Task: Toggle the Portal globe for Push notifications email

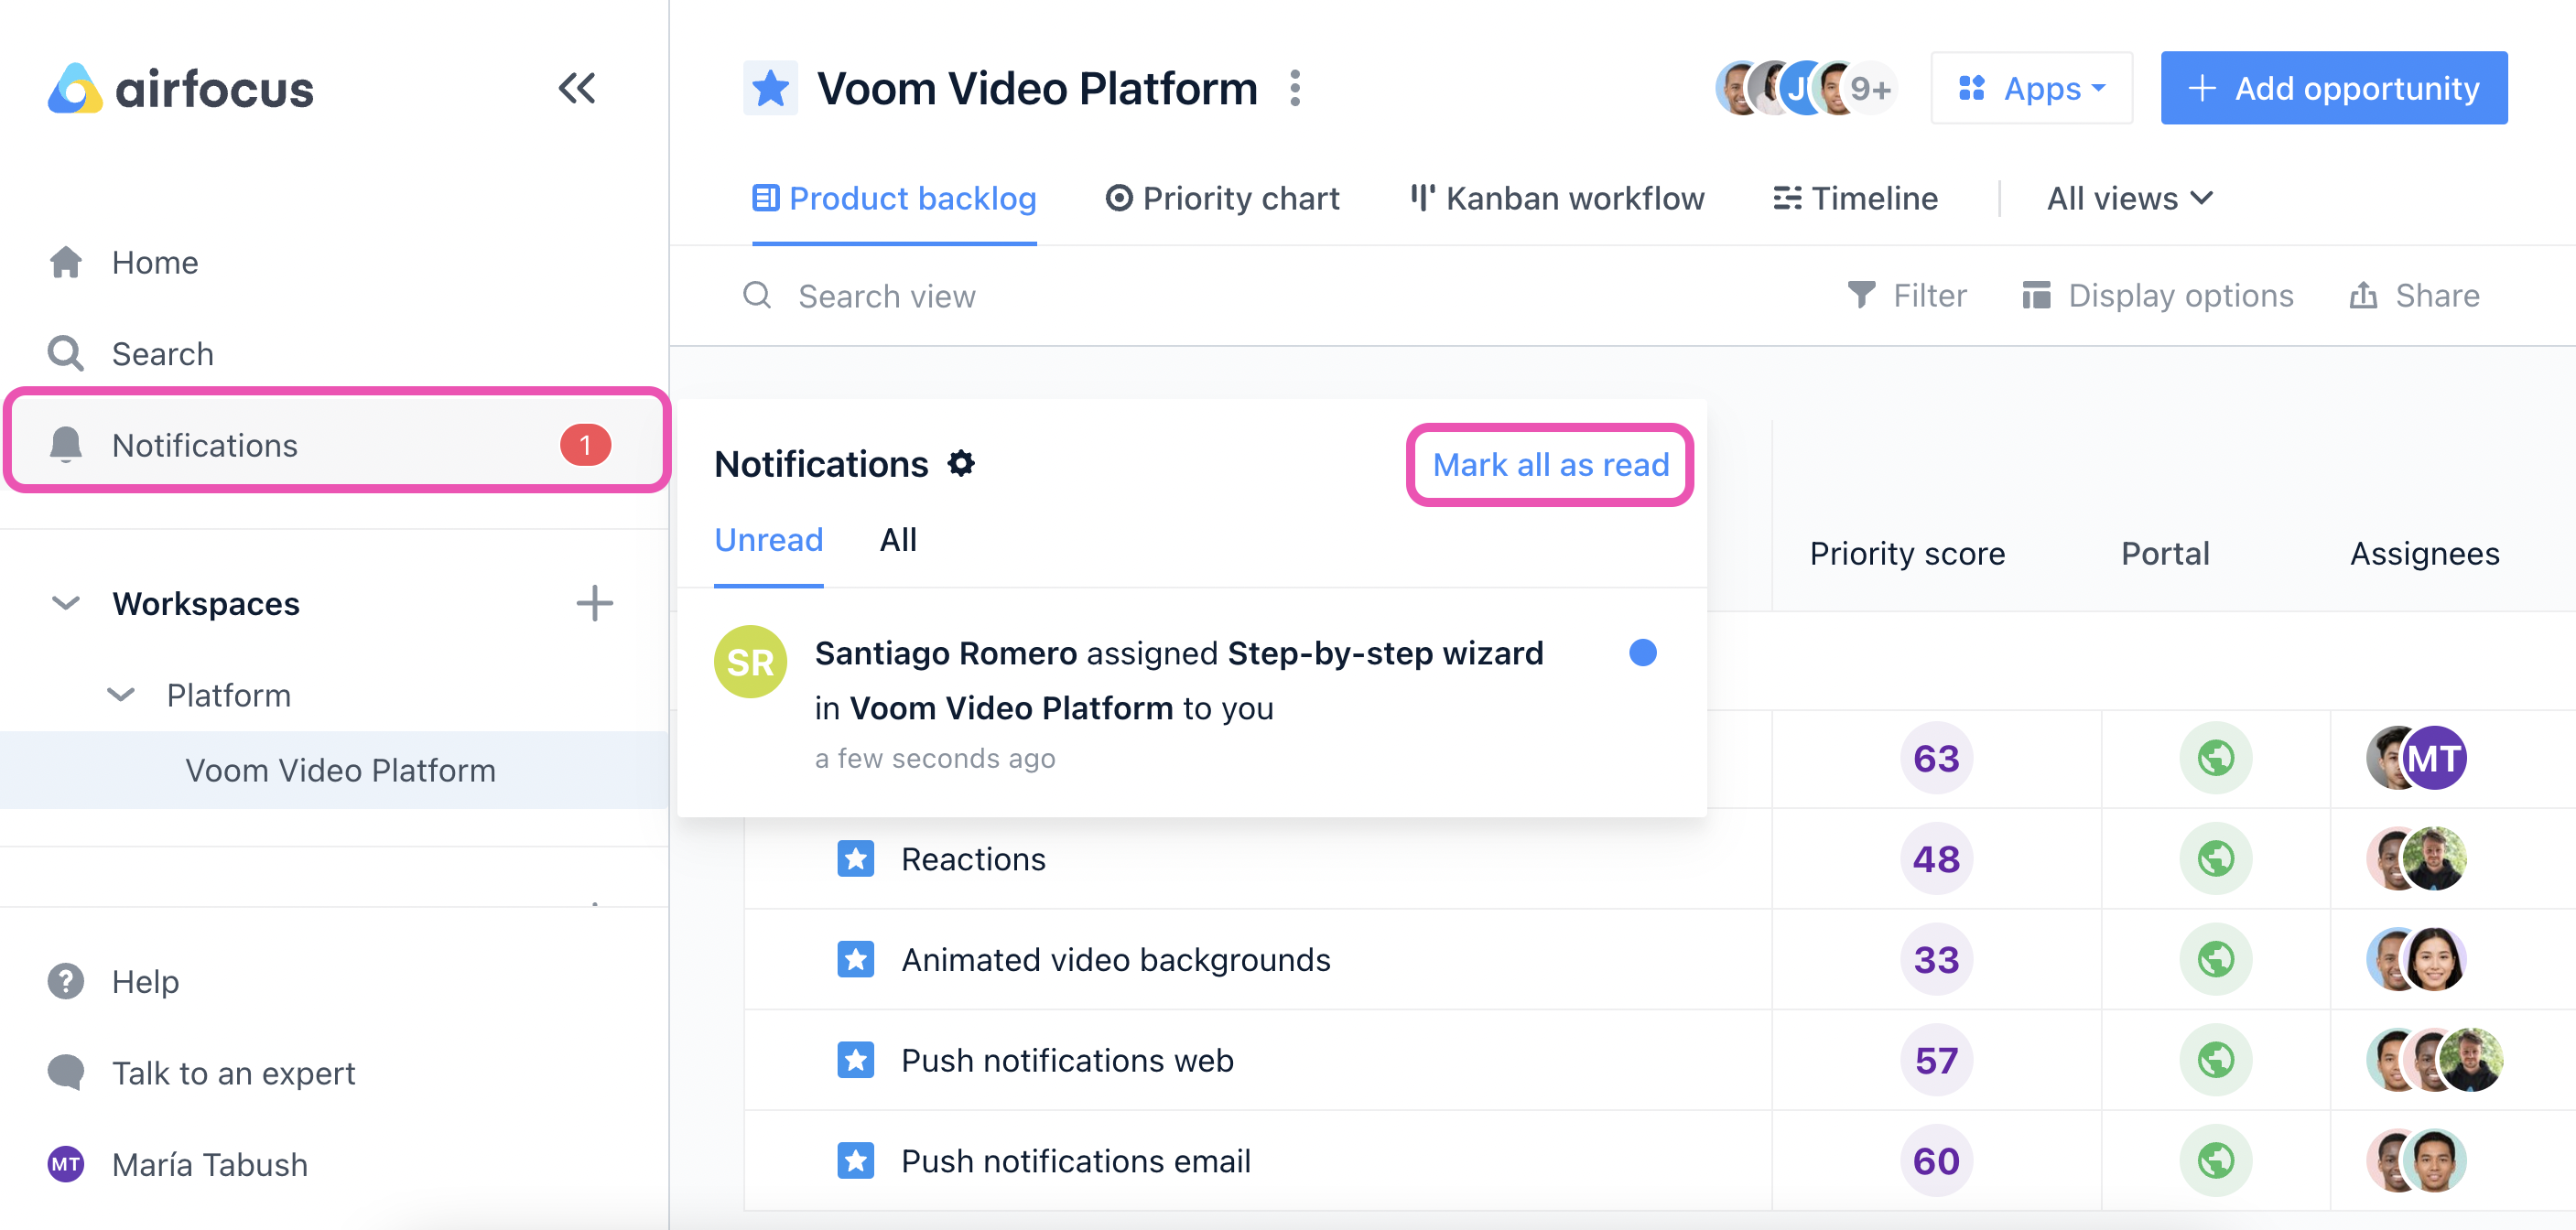Action: 2215,1160
